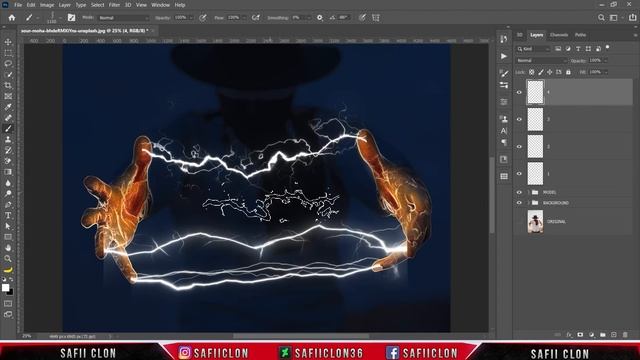Hide layer 3 via eye icon
Viewport: 640px width, 360px height.
click(x=519, y=119)
